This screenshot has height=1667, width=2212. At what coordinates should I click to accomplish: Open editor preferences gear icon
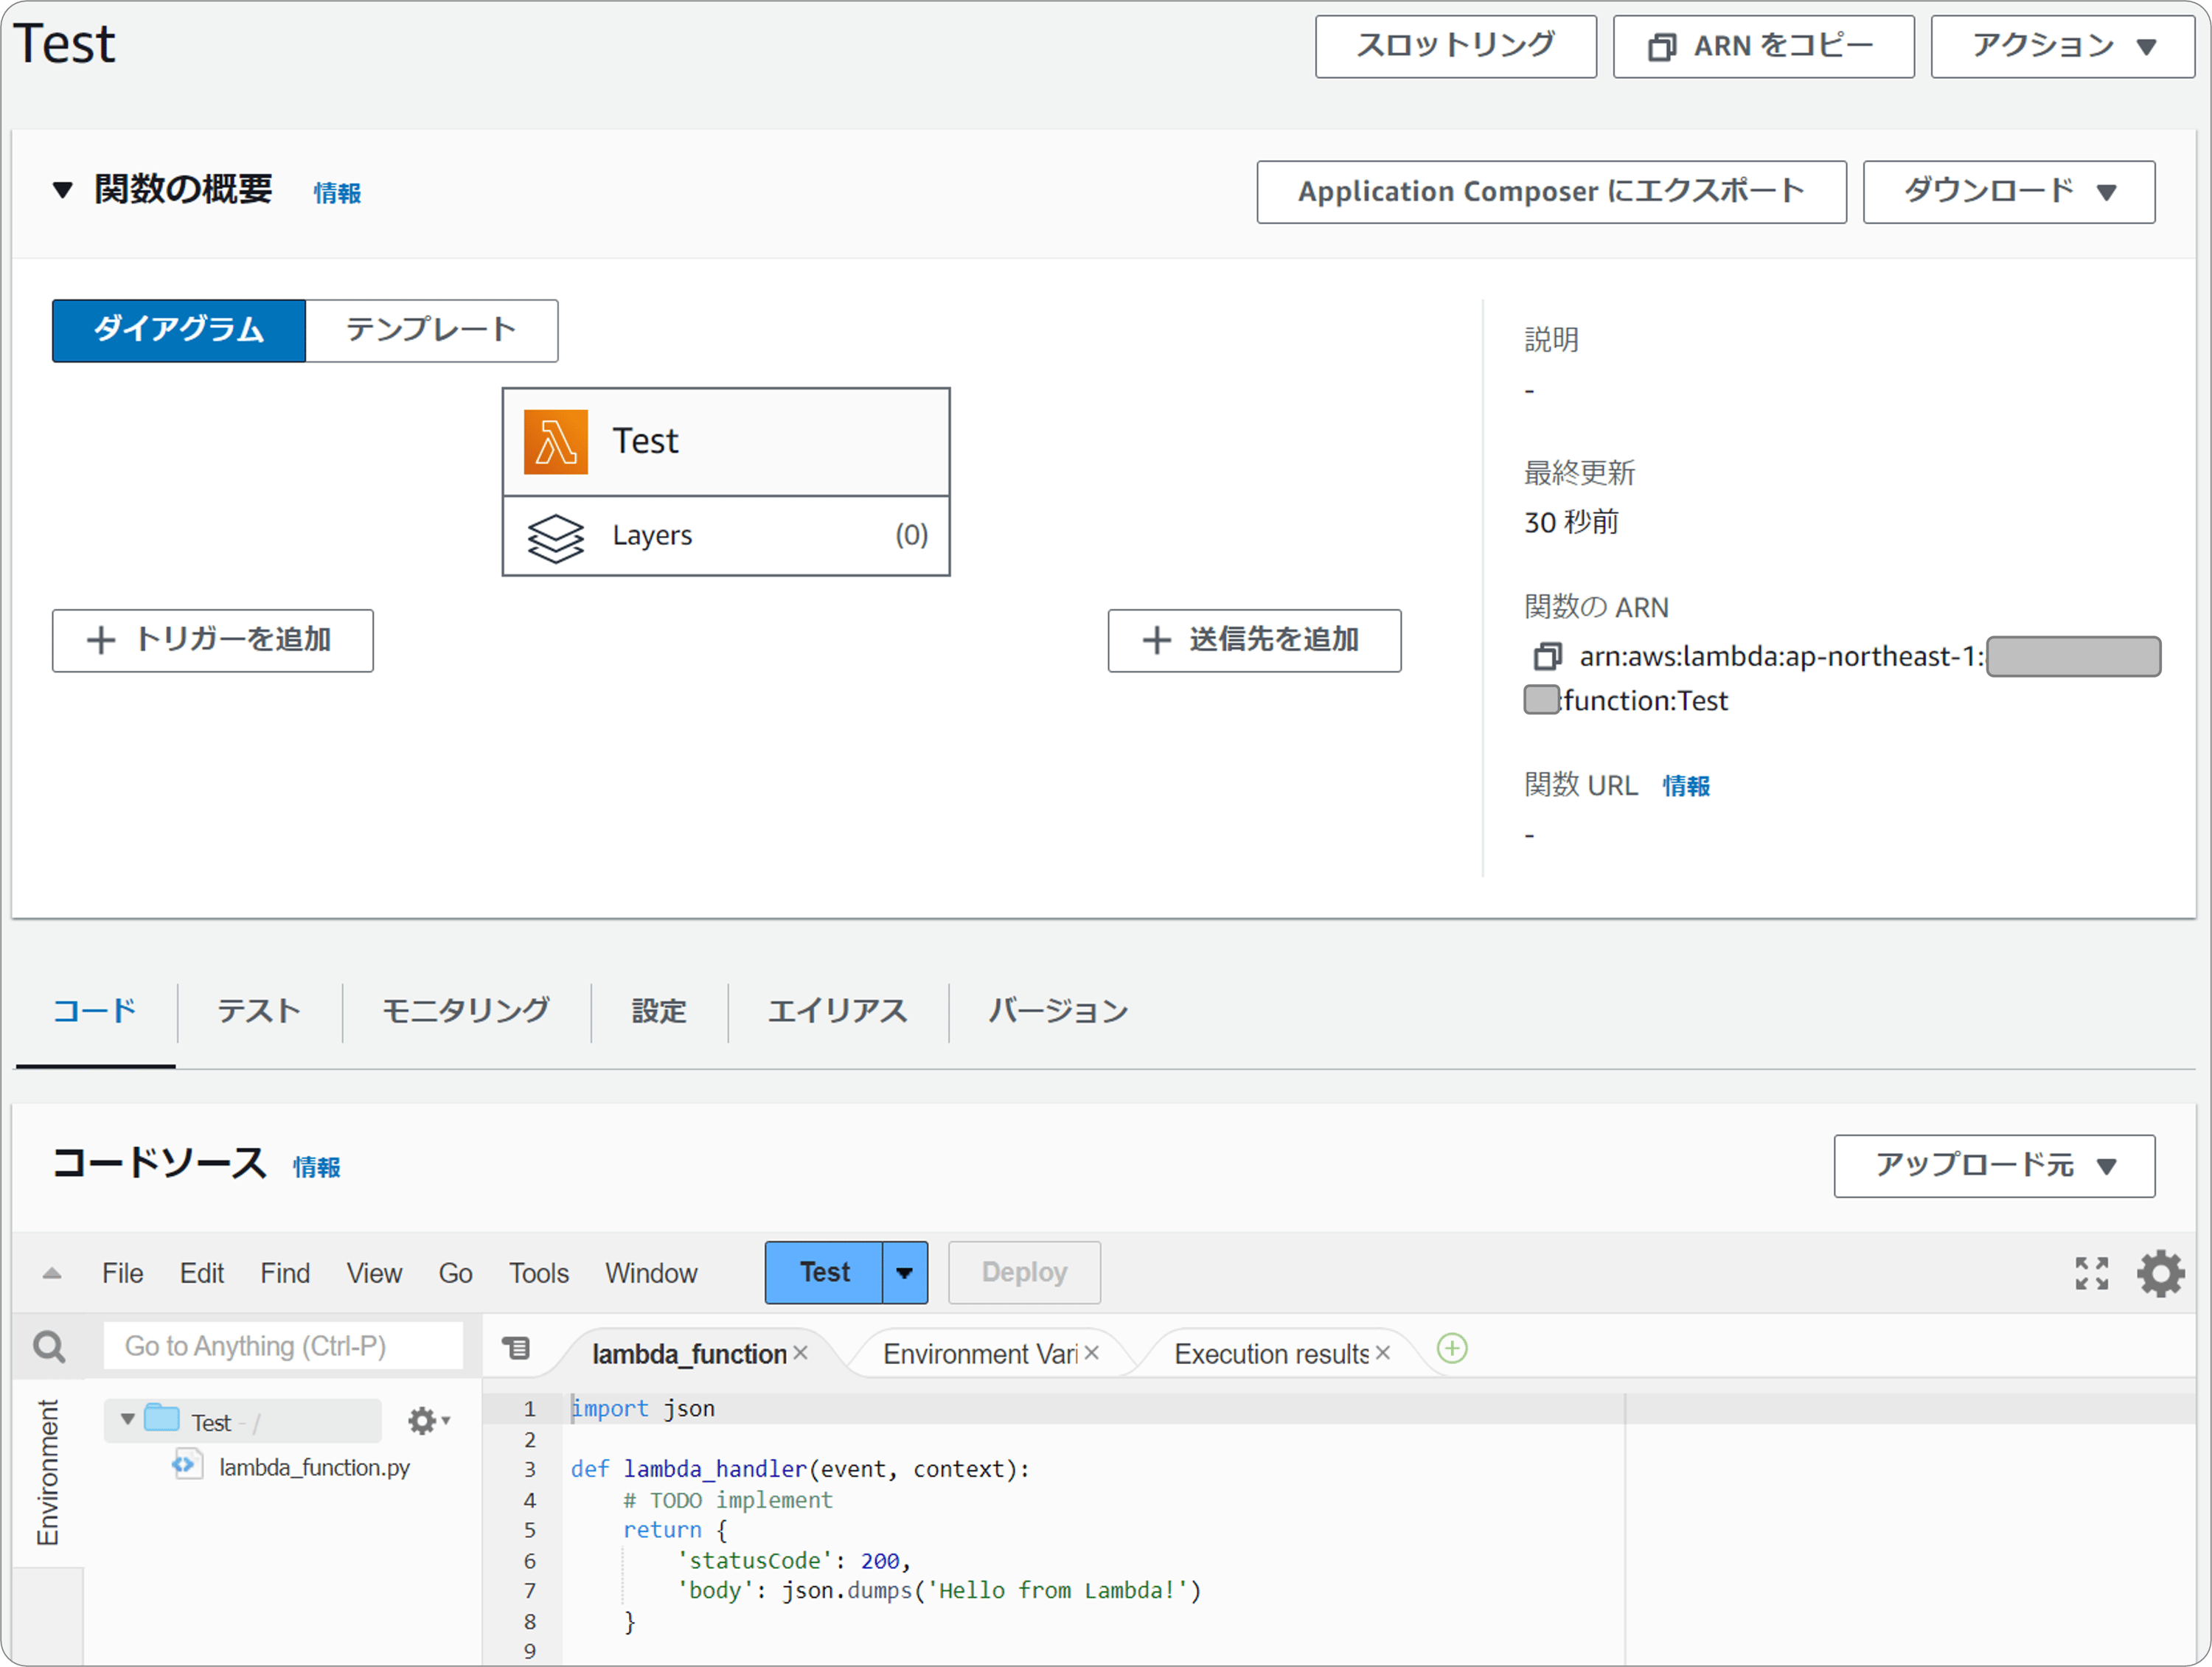2160,1273
